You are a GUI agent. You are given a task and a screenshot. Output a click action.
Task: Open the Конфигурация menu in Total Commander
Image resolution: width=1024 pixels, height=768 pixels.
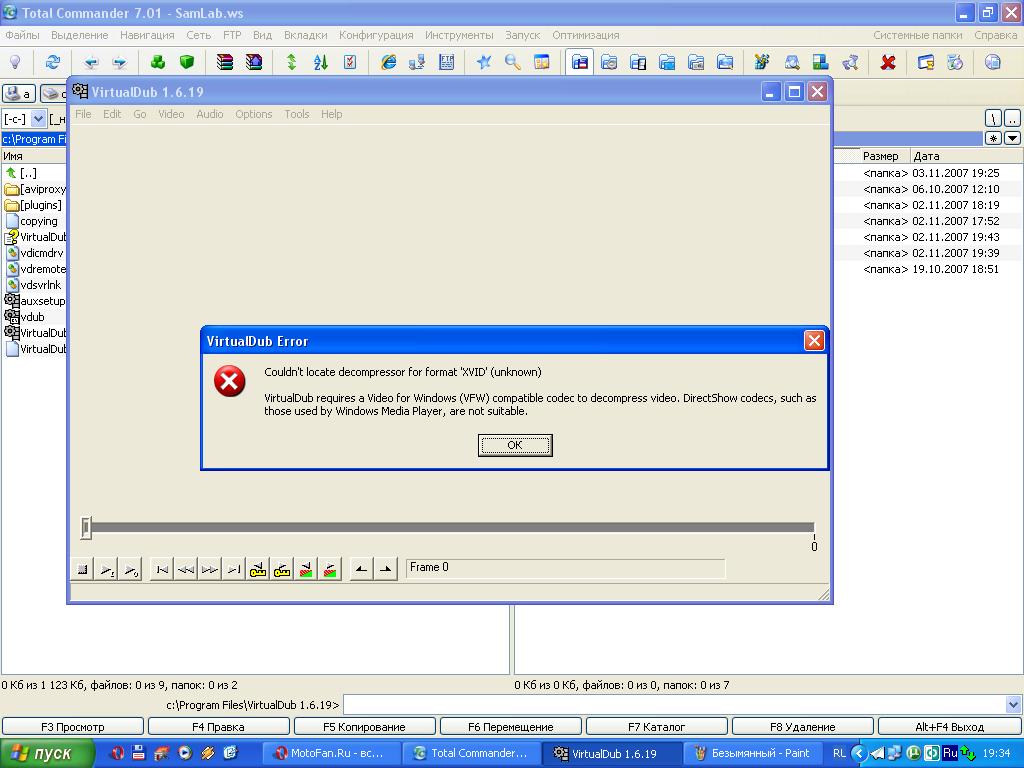point(376,35)
